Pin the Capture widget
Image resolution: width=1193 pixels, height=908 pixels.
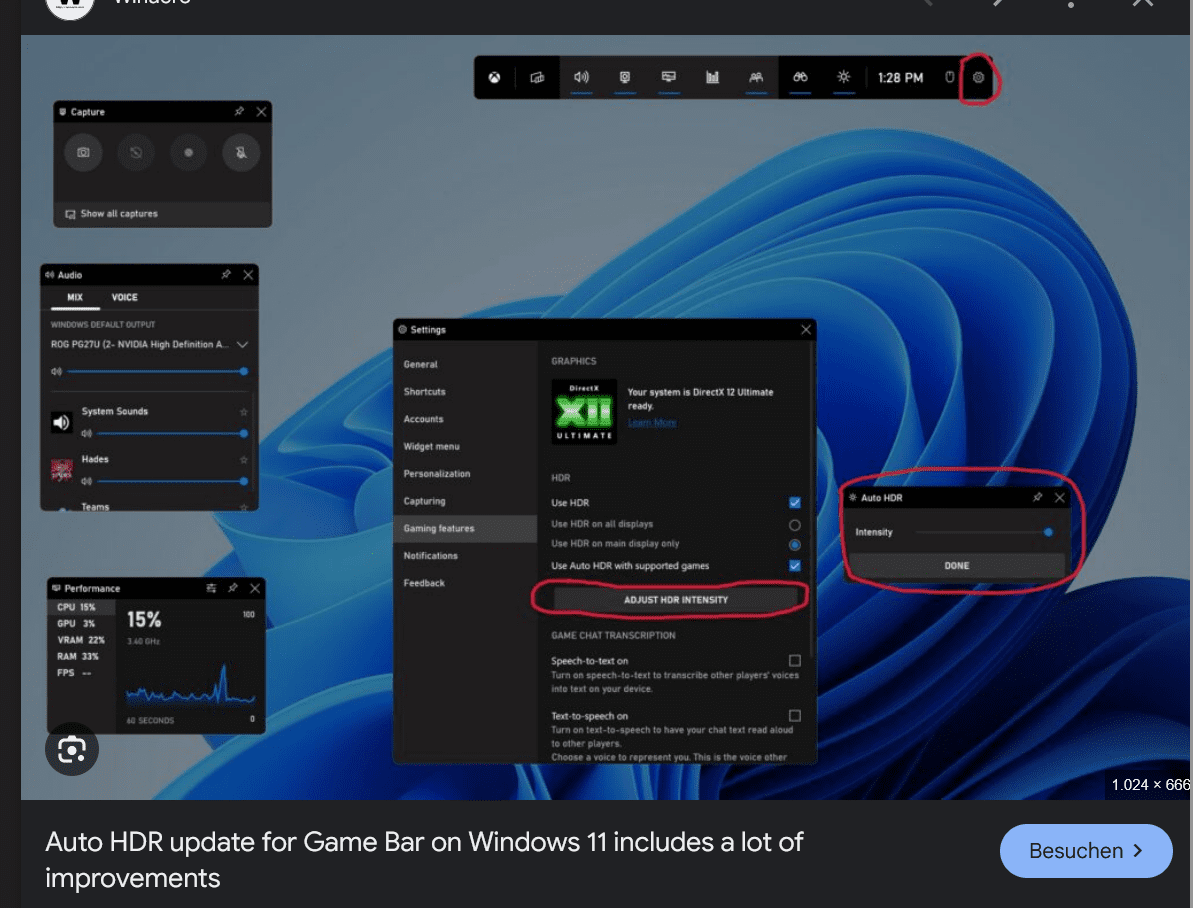pyautogui.click(x=239, y=112)
